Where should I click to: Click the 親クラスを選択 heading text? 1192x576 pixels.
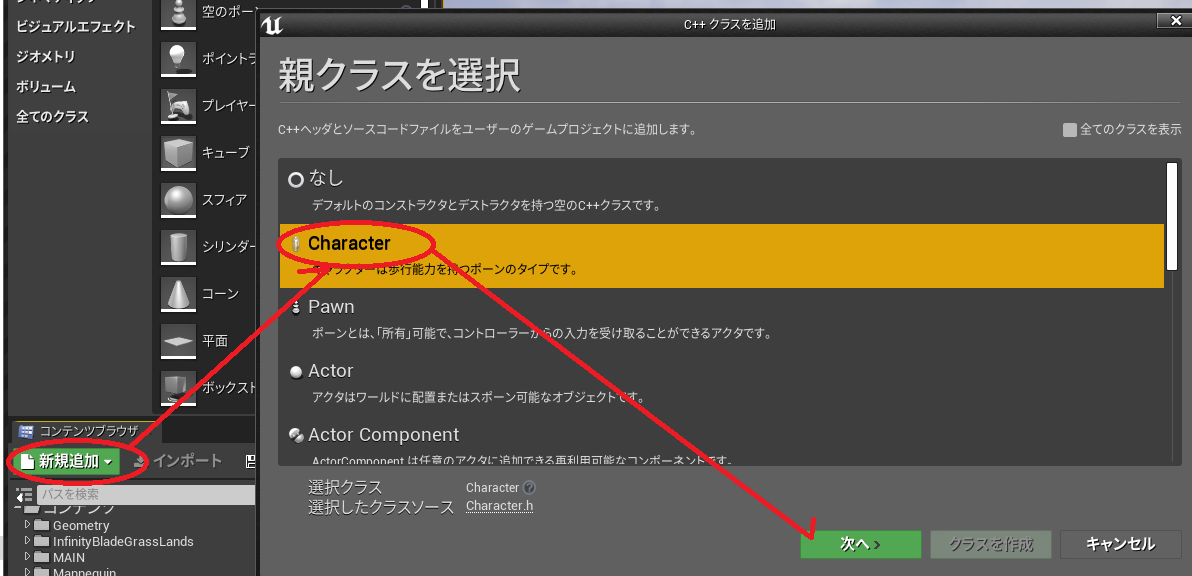point(400,75)
